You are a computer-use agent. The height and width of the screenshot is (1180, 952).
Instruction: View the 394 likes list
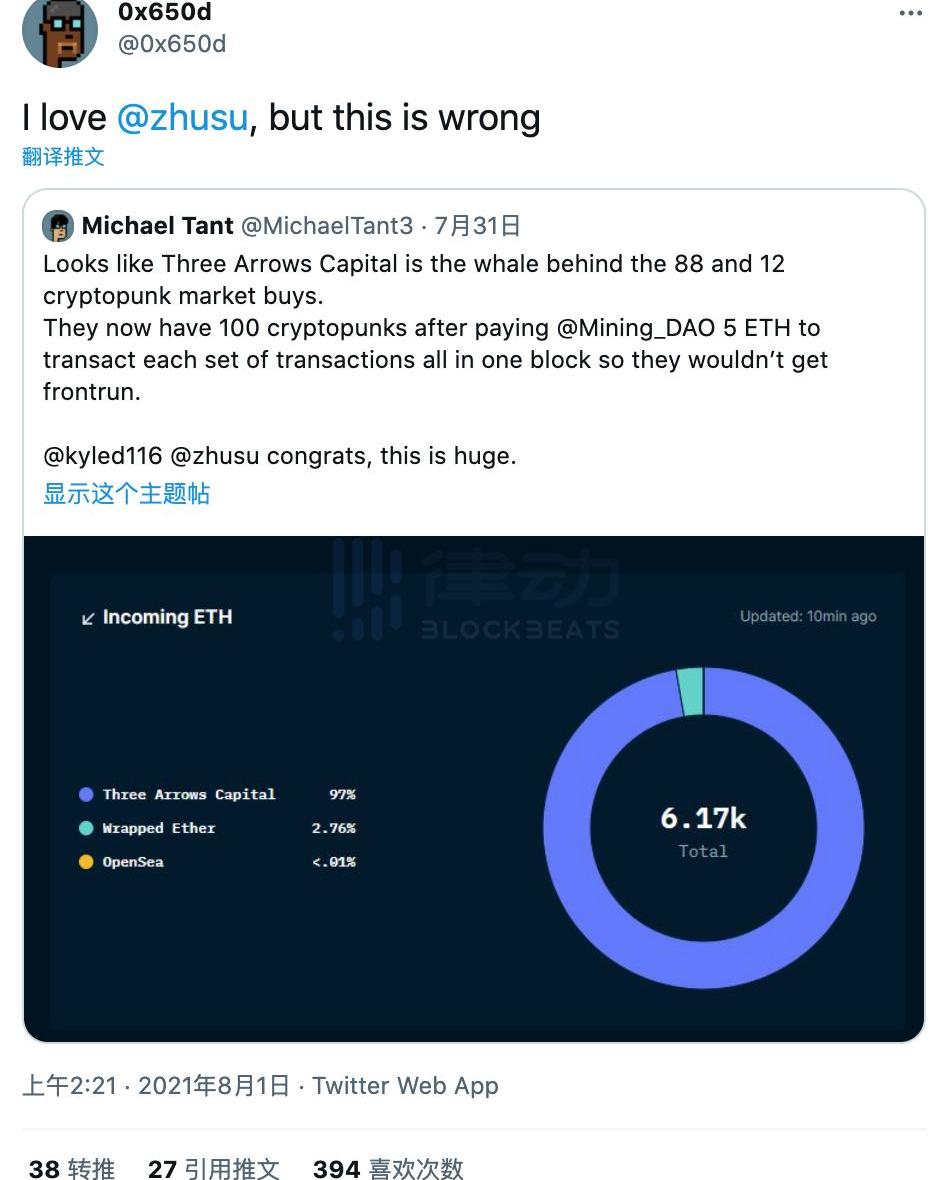[388, 1168]
